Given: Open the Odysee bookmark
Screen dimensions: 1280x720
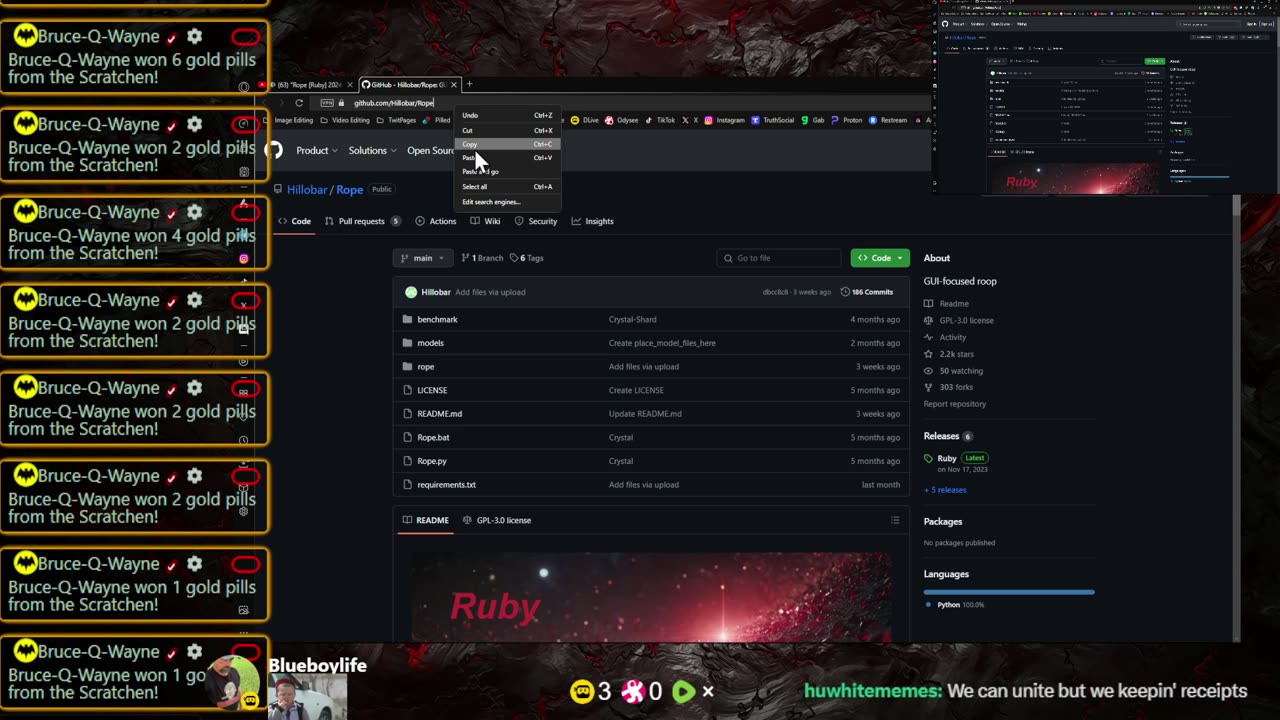Looking at the screenshot, I should [x=621, y=120].
